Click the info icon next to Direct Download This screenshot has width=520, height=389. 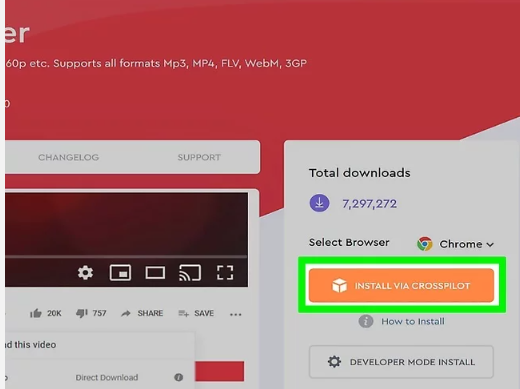click(x=179, y=377)
